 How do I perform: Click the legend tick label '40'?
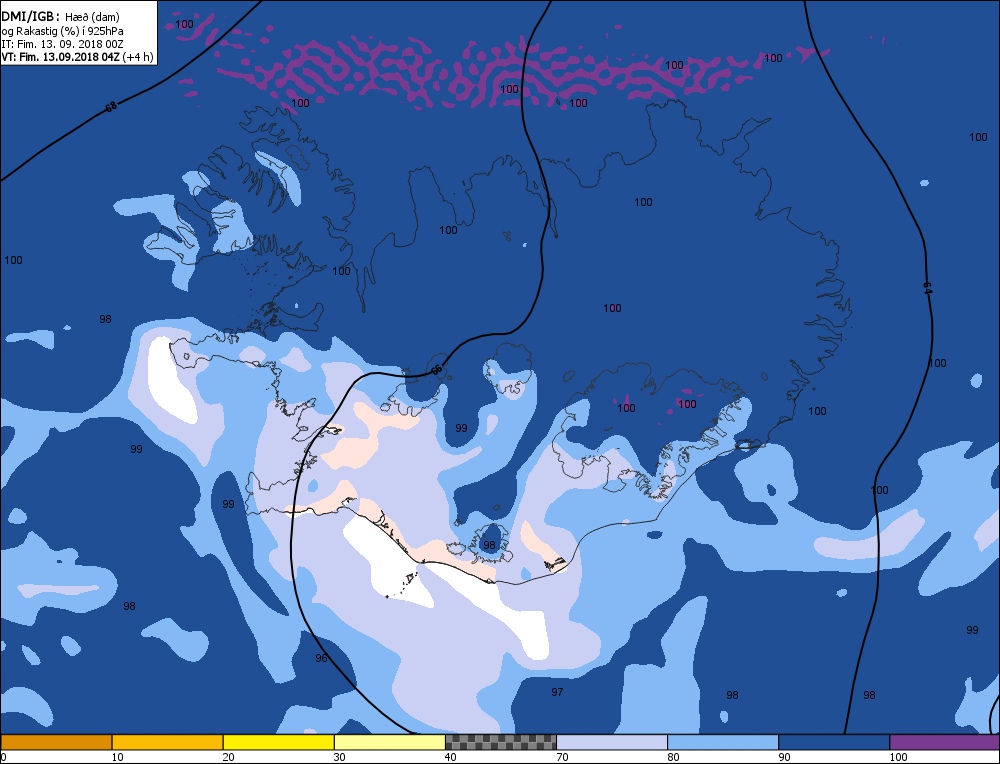point(450,757)
